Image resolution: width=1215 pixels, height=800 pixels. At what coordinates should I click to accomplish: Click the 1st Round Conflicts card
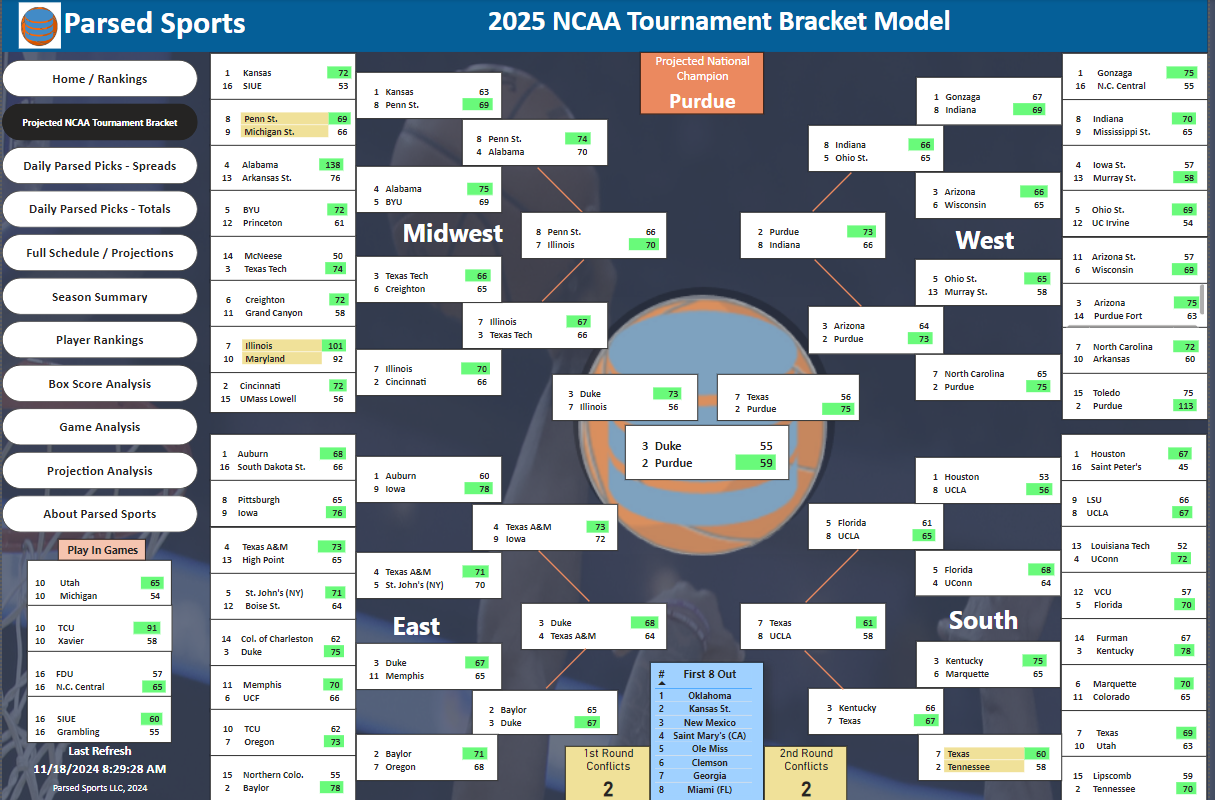(x=608, y=773)
